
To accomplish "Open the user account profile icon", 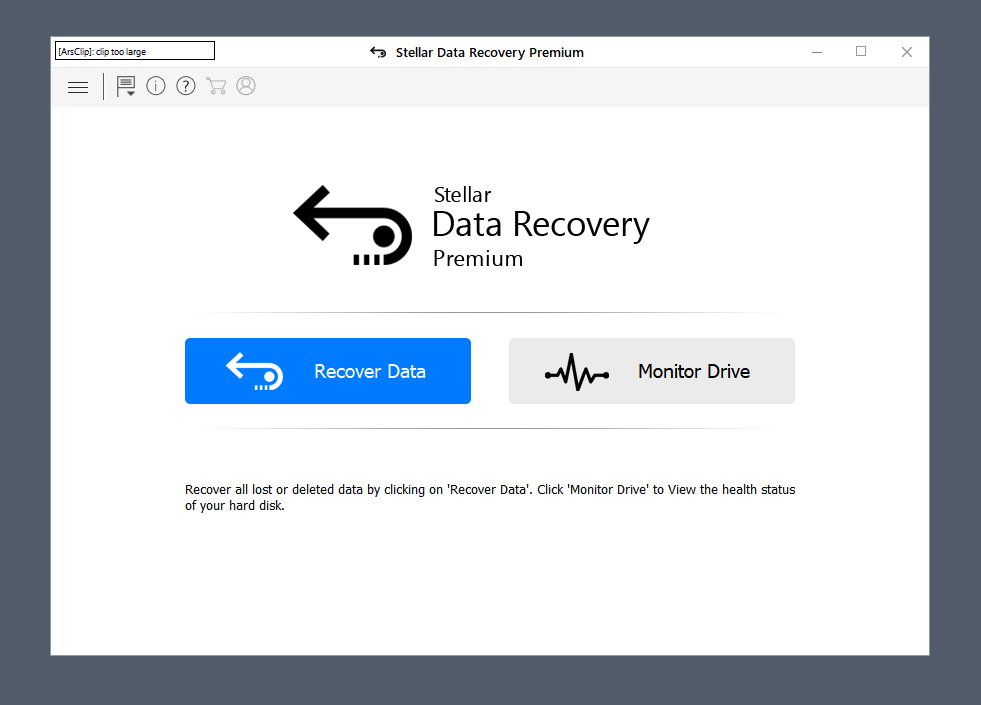I will click(x=246, y=86).
